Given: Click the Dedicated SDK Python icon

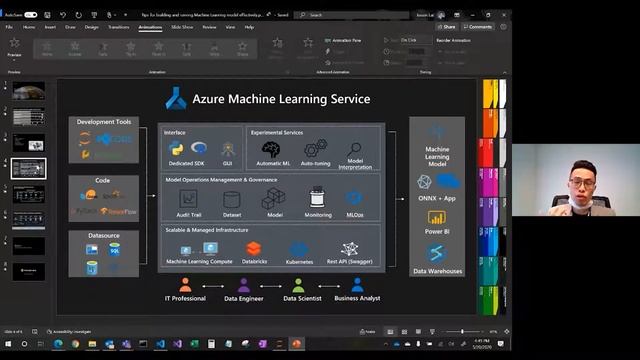Looking at the screenshot, I should (176, 149).
